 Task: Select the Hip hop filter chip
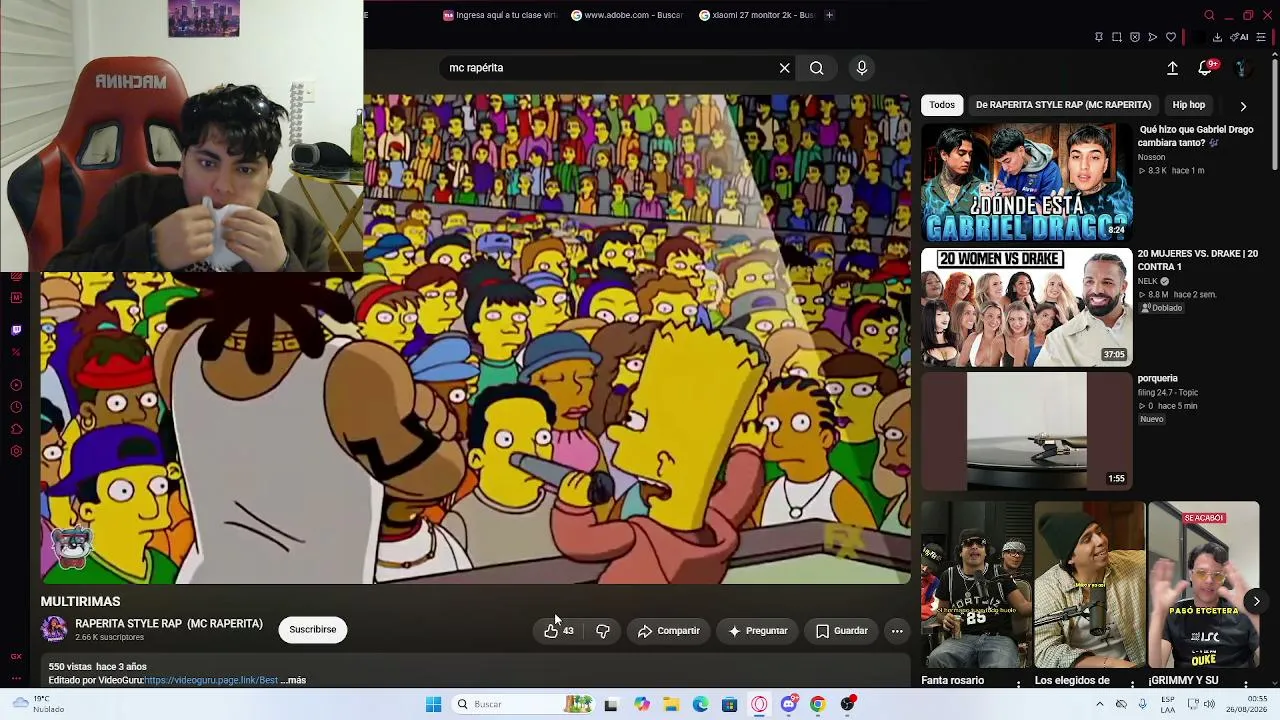click(x=1189, y=105)
